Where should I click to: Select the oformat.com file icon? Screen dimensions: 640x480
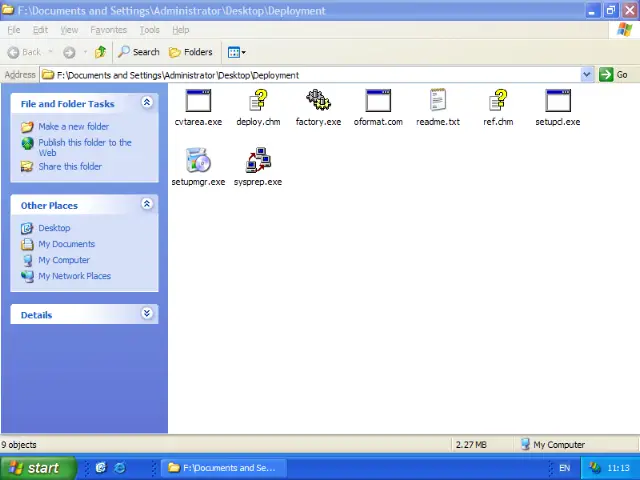click(378, 100)
